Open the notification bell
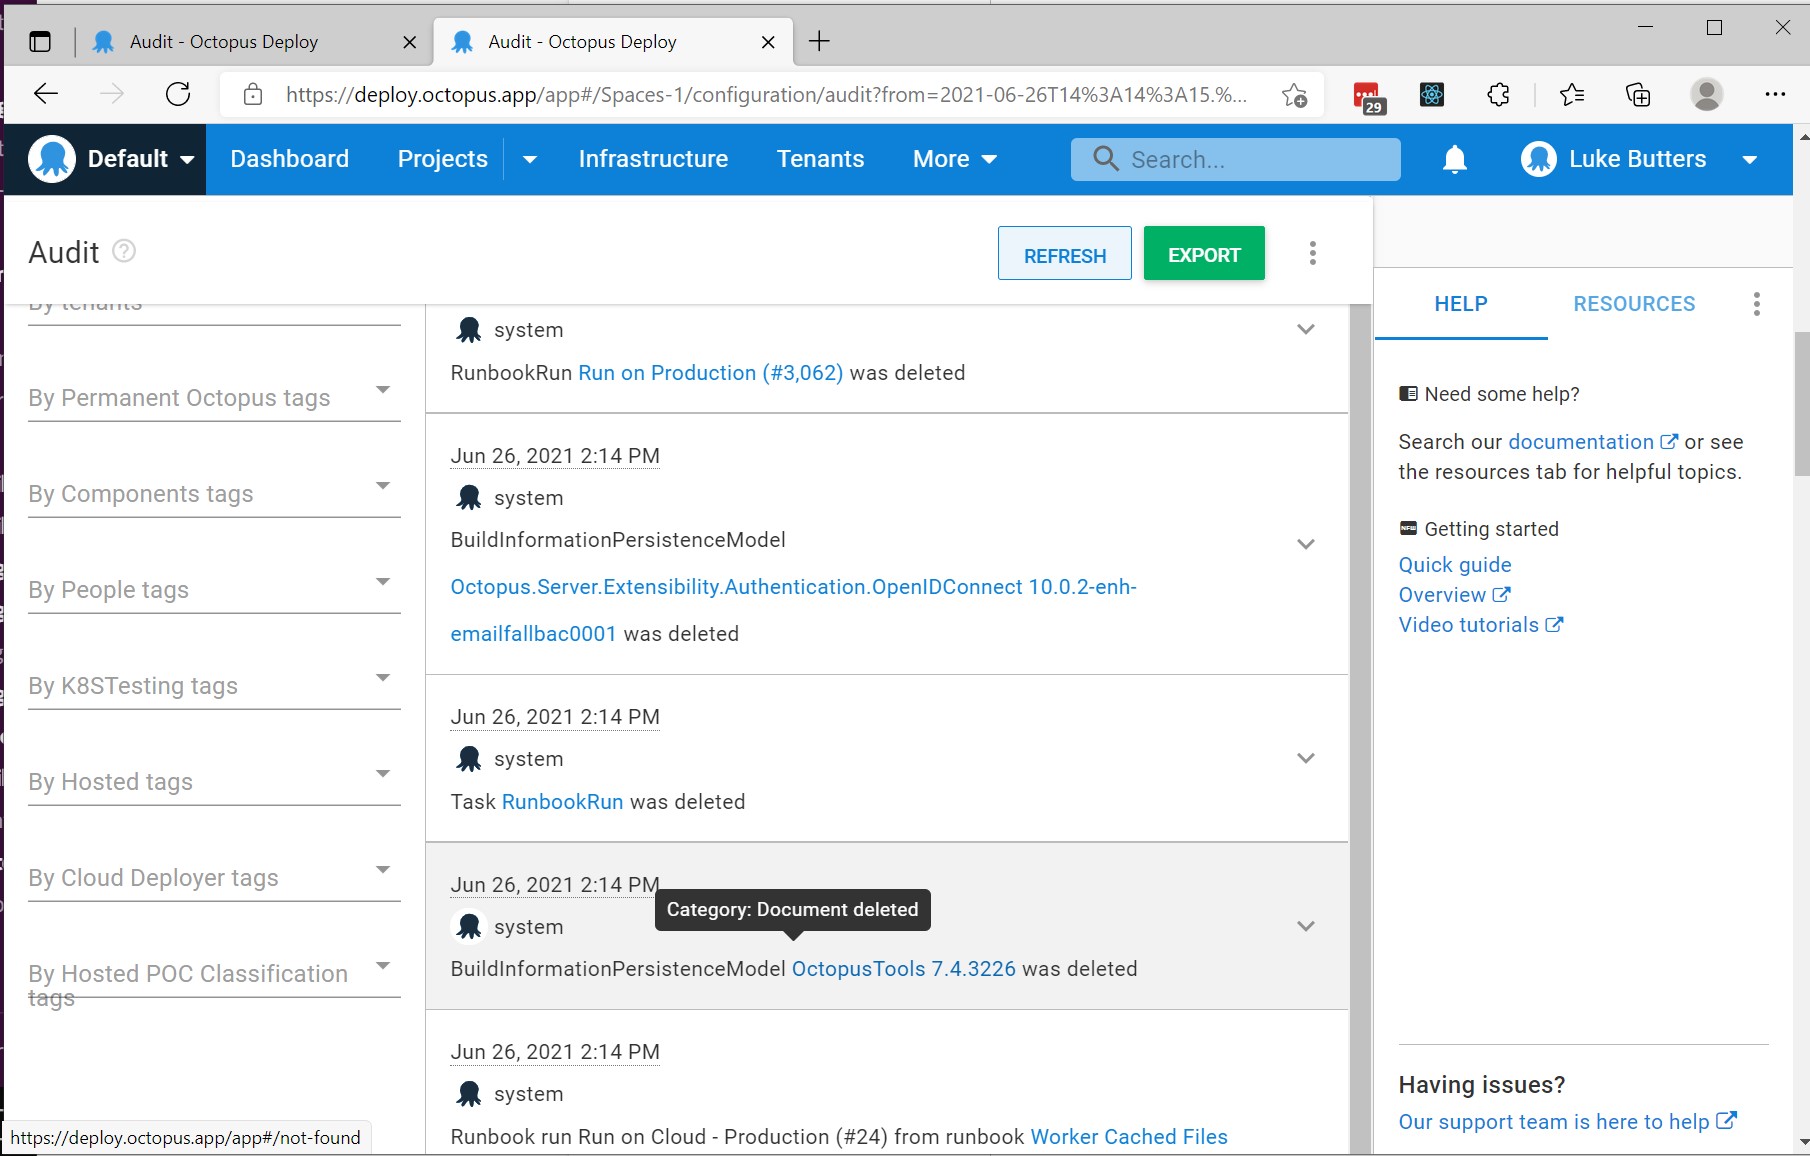The image size is (1810, 1156). (x=1454, y=159)
